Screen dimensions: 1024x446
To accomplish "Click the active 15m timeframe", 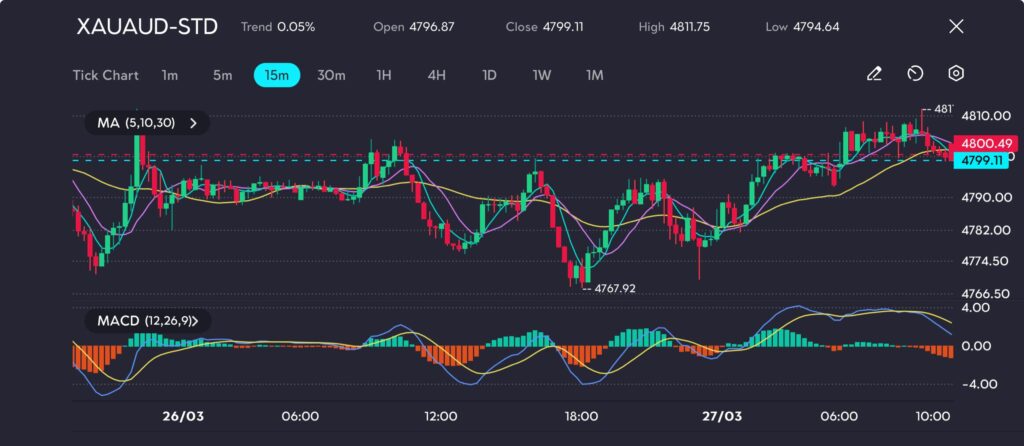I will [277, 74].
